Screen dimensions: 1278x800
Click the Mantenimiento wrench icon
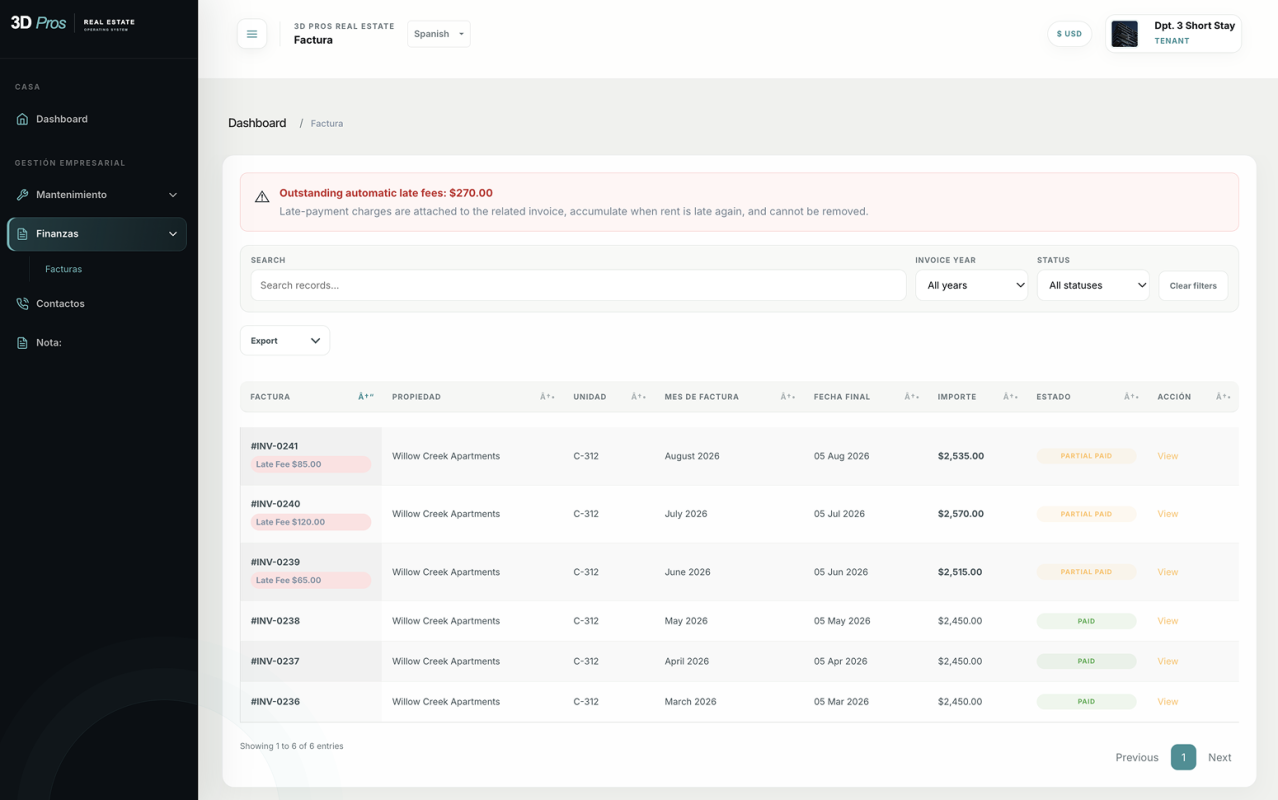[22, 195]
